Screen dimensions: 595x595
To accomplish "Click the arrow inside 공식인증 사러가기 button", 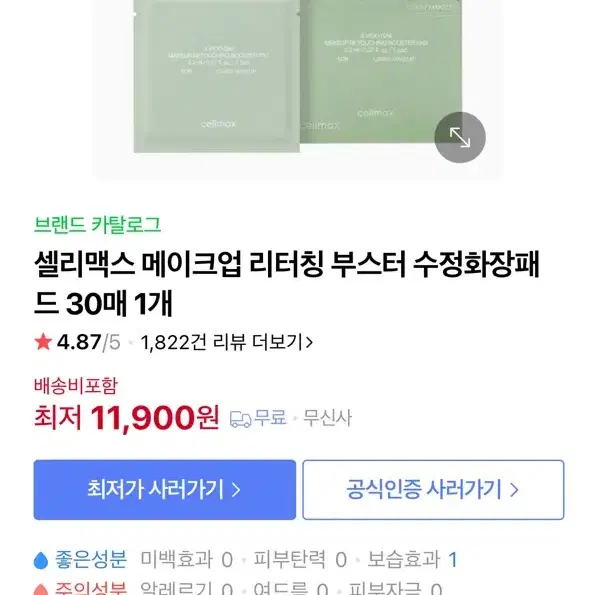I will click(x=514, y=490).
